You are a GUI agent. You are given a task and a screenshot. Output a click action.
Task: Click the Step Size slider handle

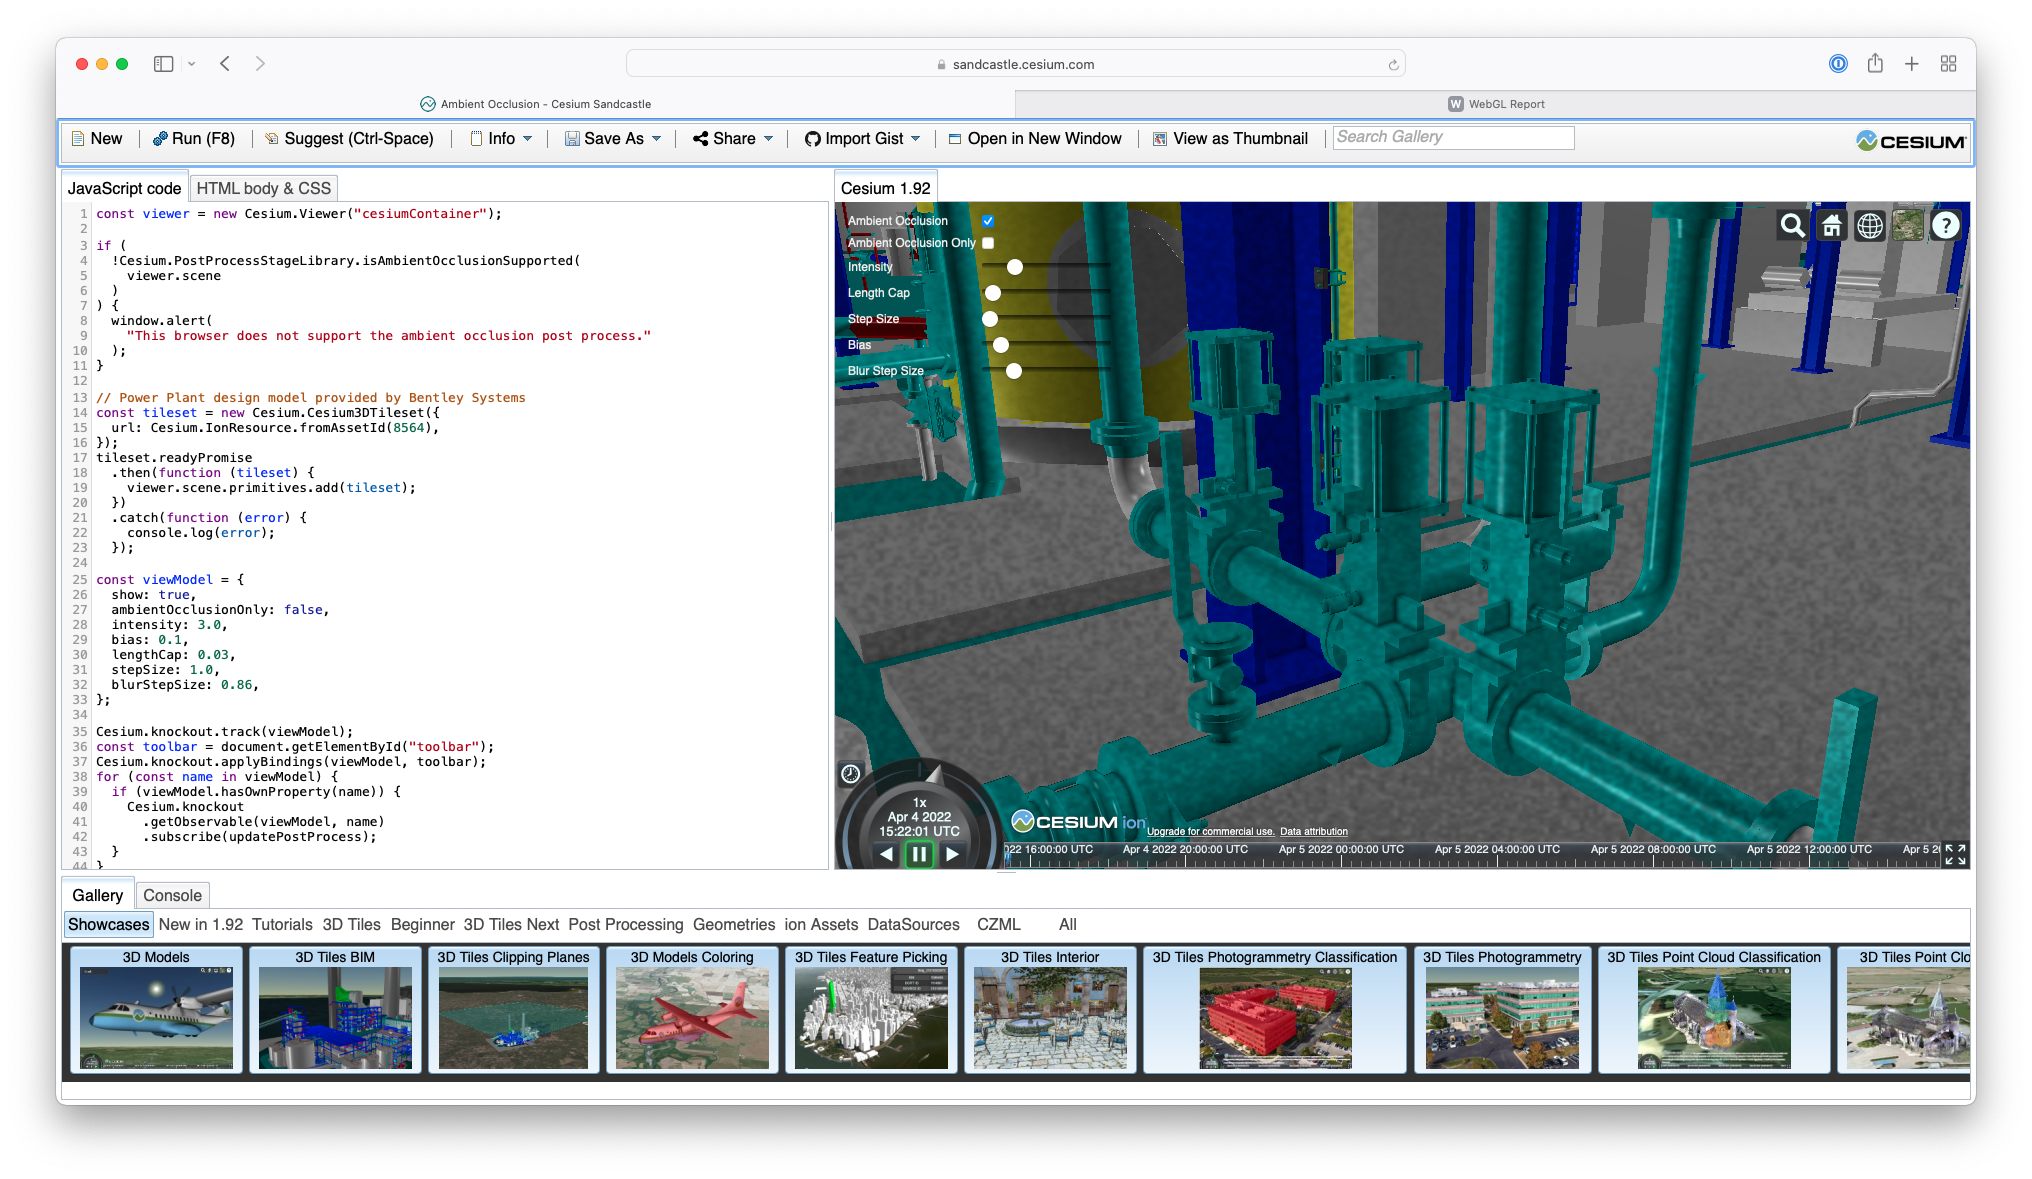pyautogui.click(x=990, y=319)
